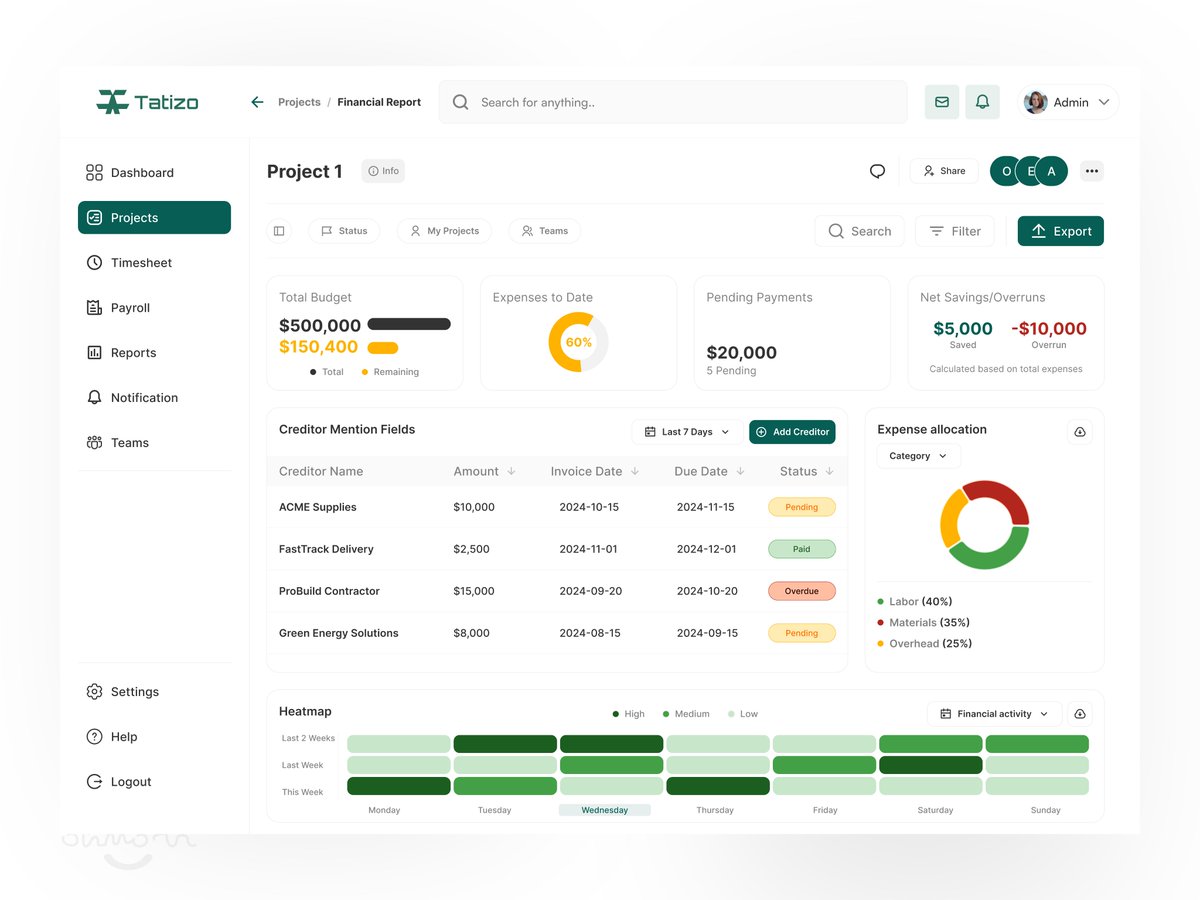This screenshot has height=900, width=1200.
Task: Click the download icon on Expense allocation panel
Action: 1079,431
